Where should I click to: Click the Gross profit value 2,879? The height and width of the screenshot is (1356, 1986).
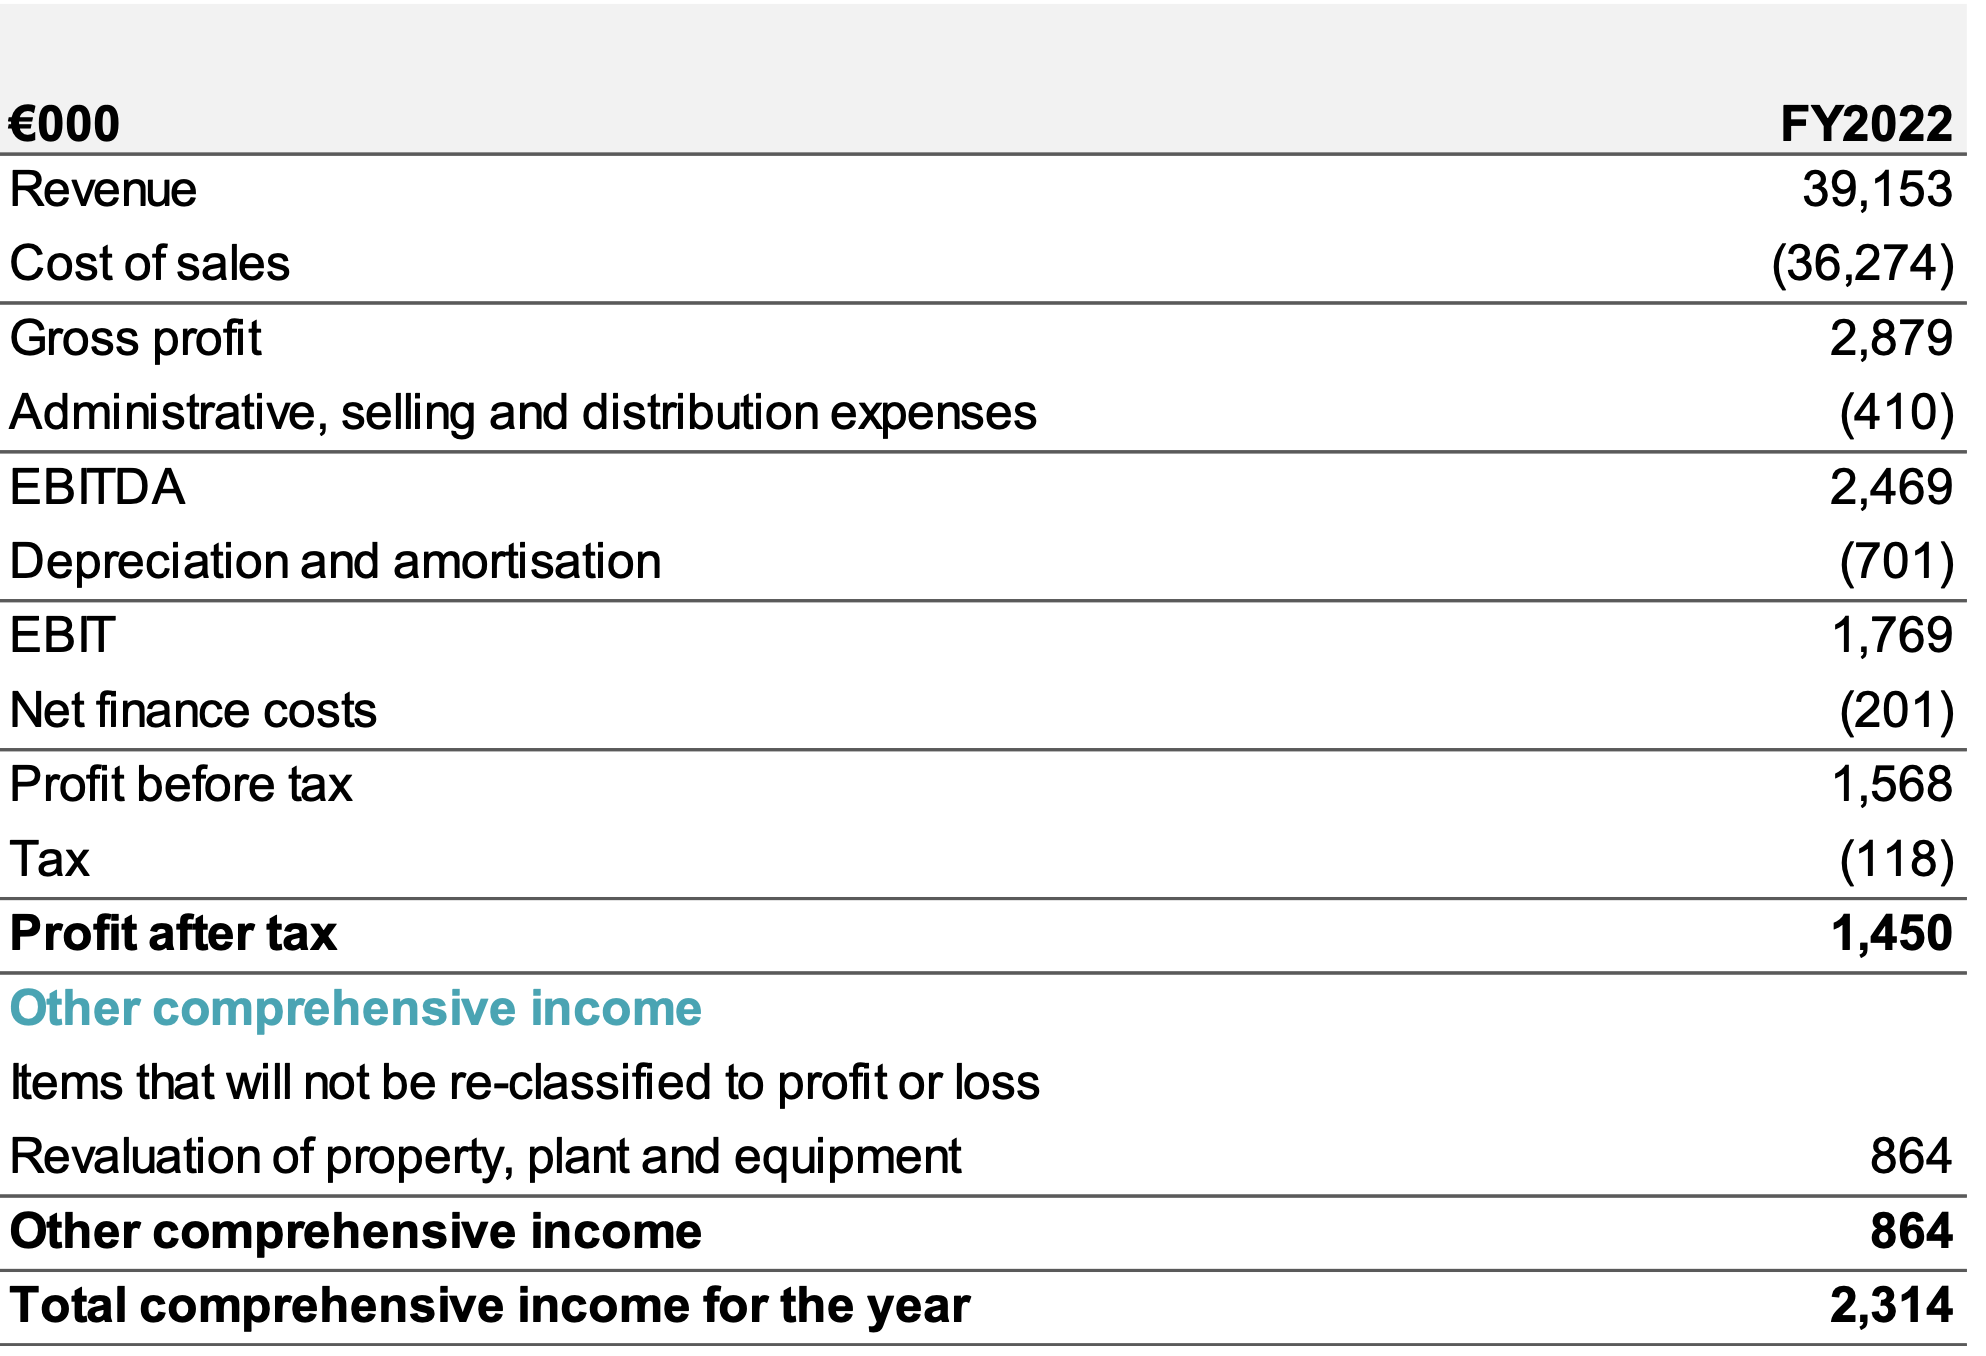click(1890, 339)
